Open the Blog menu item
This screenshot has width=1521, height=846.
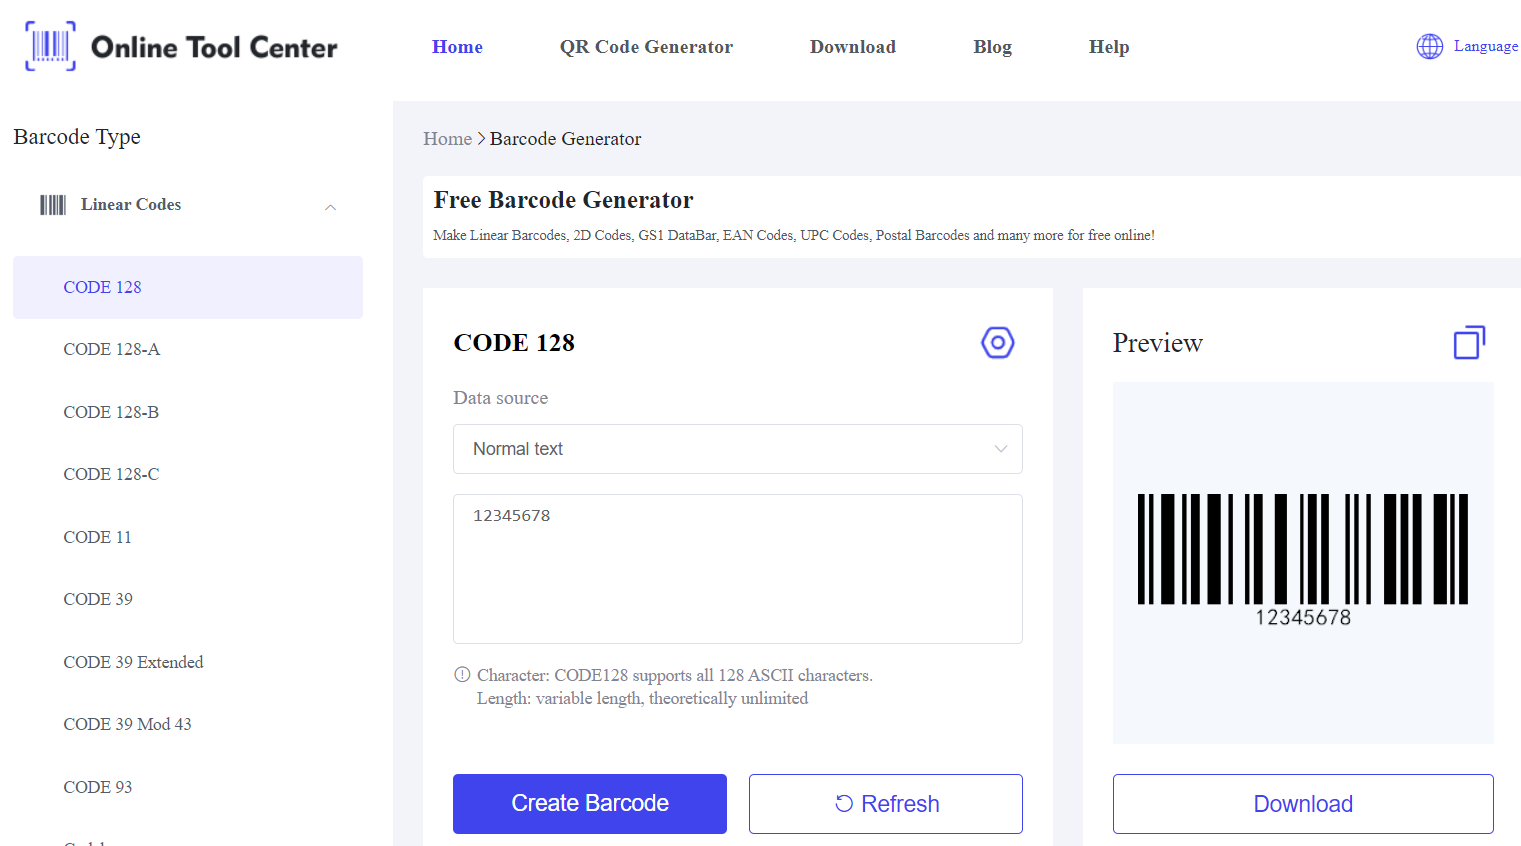pos(992,47)
